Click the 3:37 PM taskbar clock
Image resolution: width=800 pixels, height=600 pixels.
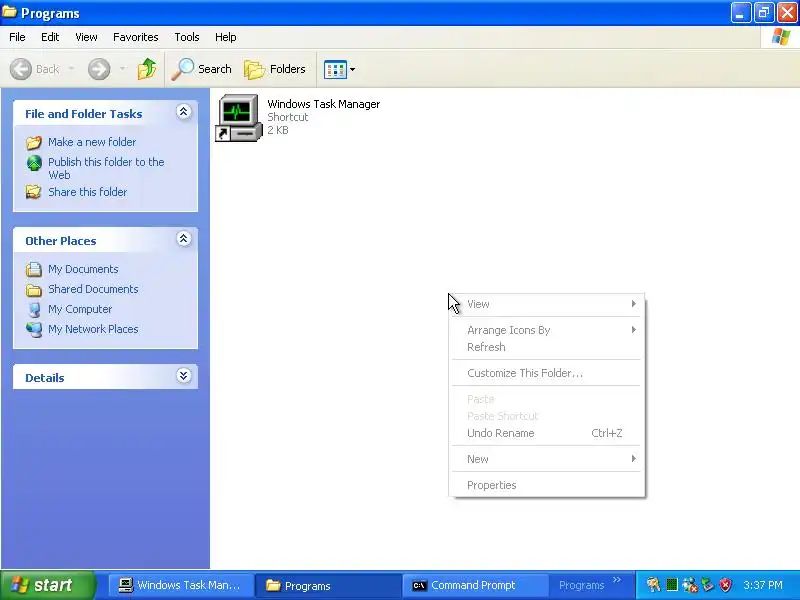763,585
